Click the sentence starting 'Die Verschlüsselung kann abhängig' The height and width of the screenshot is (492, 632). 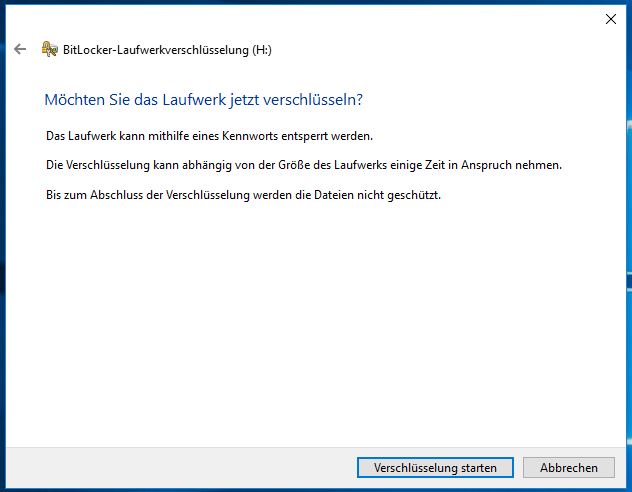(x=304, y=165)
